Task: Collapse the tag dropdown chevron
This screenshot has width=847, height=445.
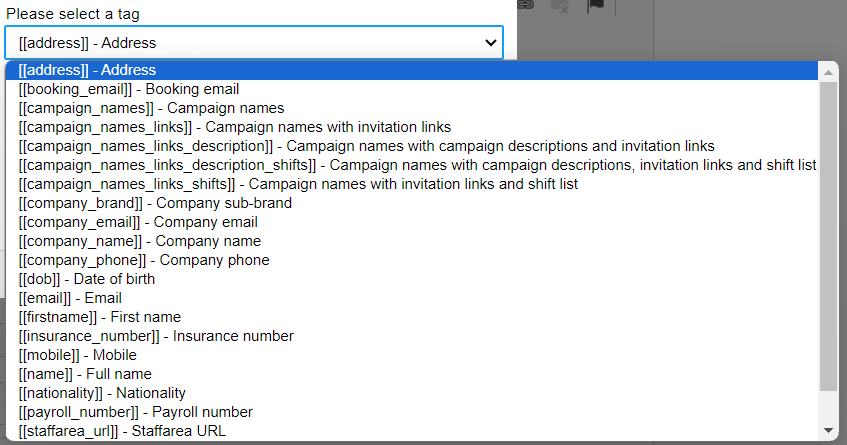Action: point(490,43)
